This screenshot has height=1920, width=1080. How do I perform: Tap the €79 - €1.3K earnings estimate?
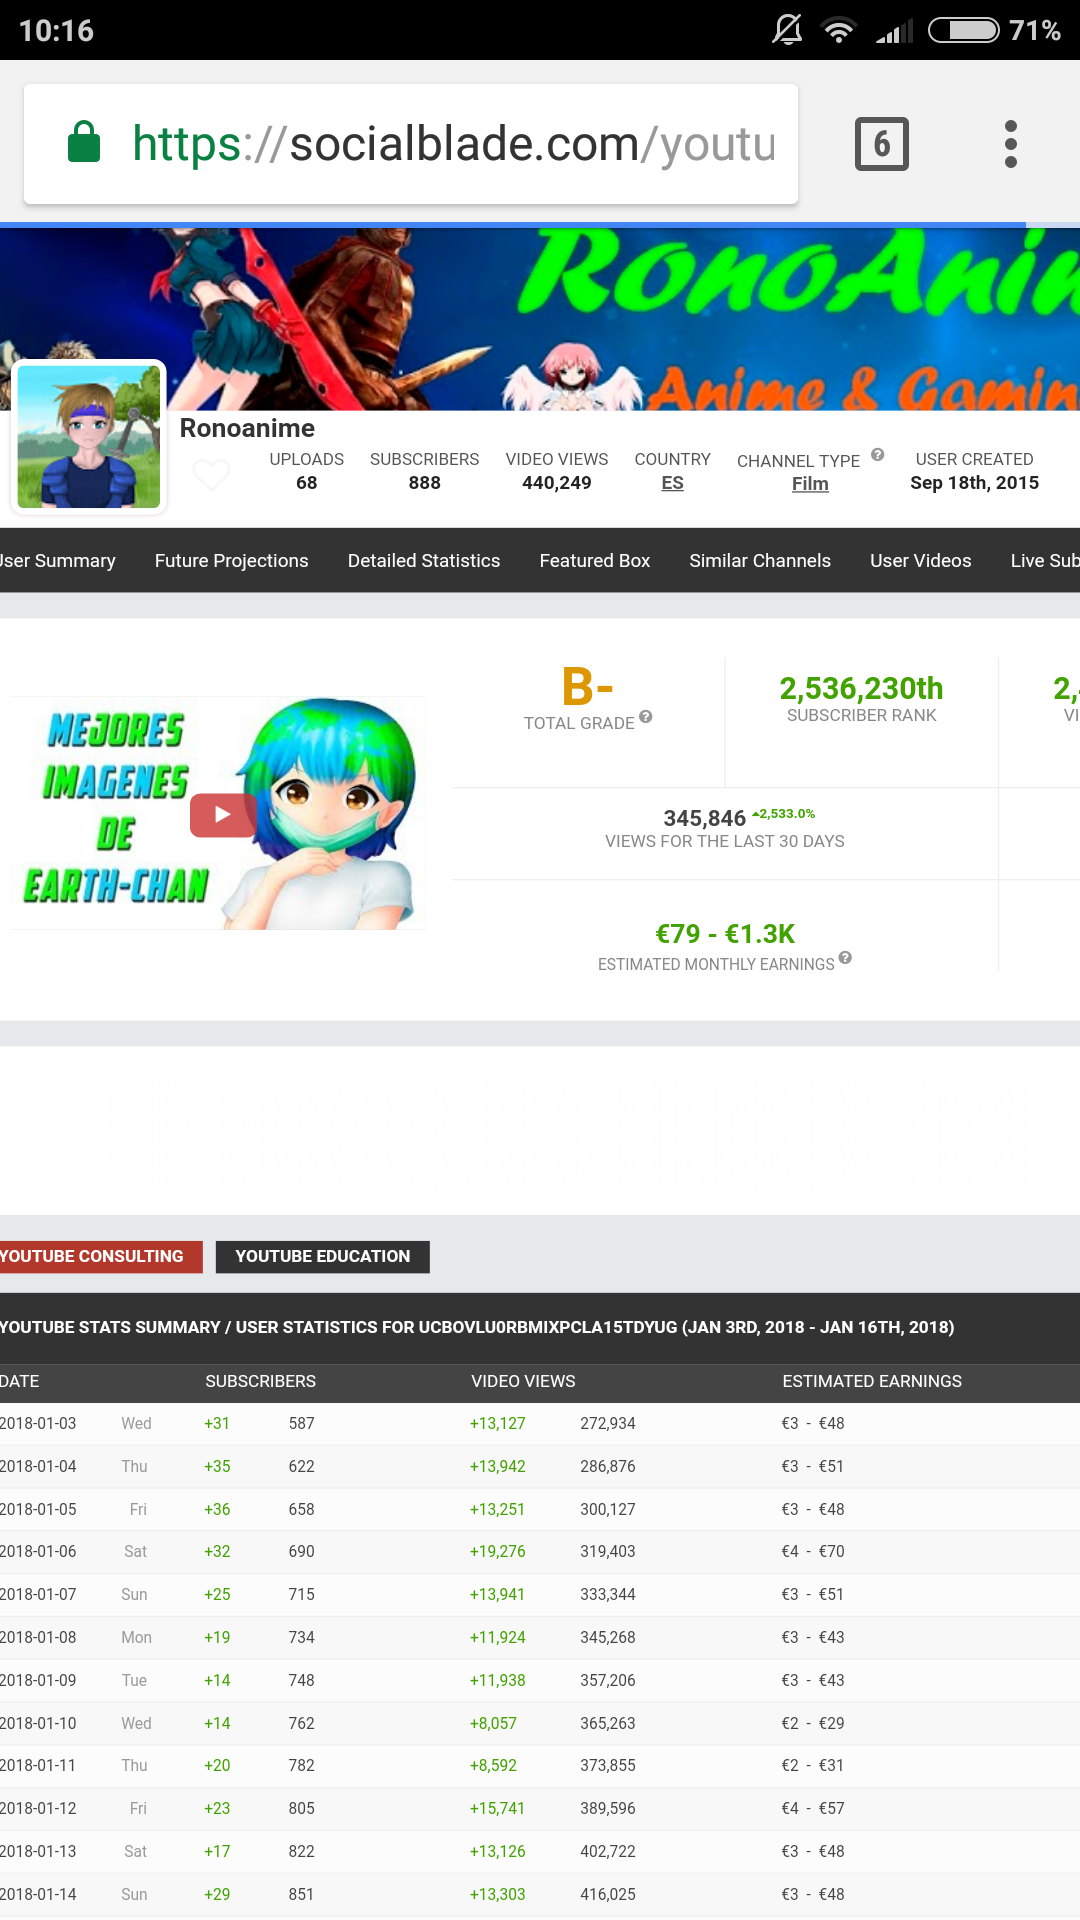tap(725, 934)
